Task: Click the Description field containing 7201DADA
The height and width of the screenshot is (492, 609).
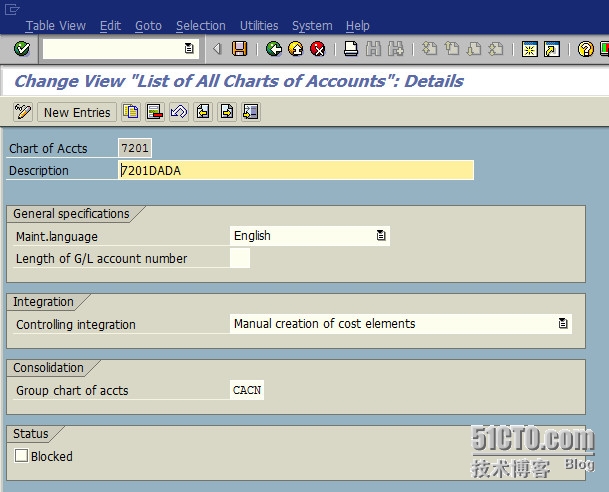Action: [x=296, y=170]
